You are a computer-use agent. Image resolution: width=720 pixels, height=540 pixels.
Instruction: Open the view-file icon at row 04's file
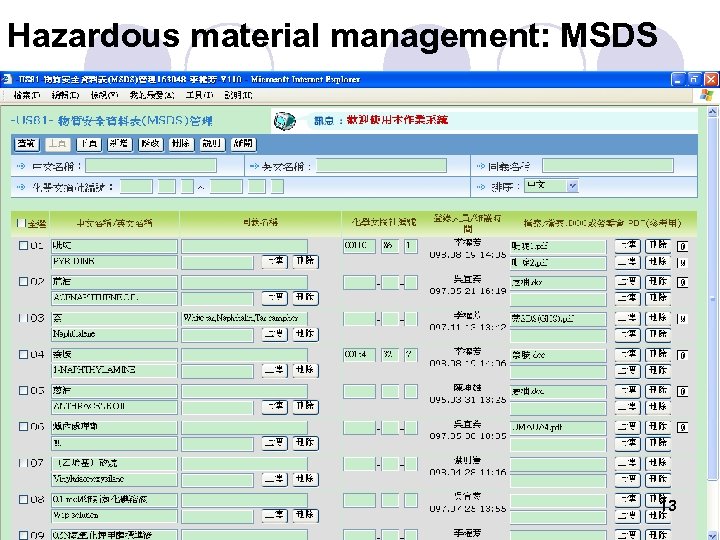coord(682,355)
